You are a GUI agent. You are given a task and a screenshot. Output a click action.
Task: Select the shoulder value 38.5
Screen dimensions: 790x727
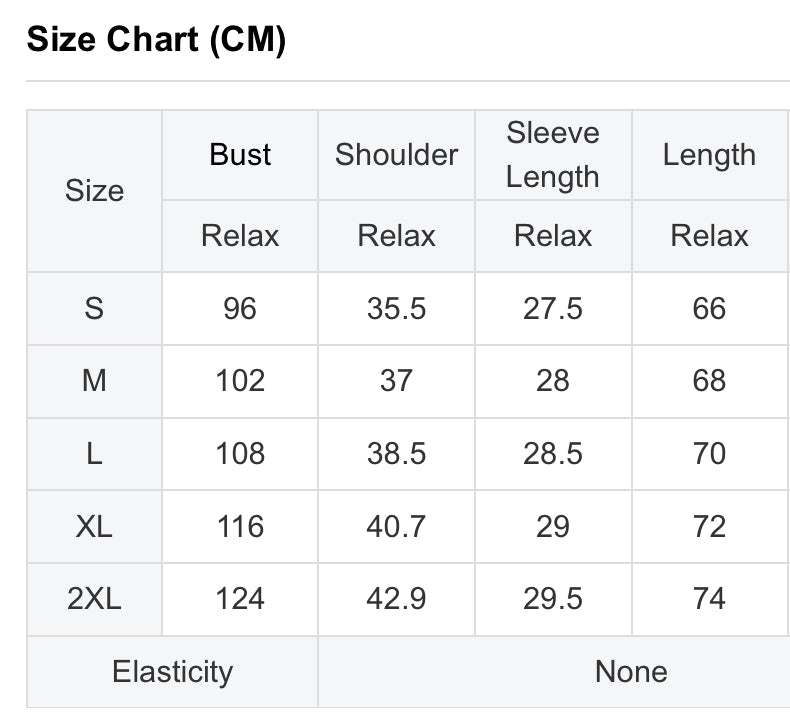coord(397,453)
